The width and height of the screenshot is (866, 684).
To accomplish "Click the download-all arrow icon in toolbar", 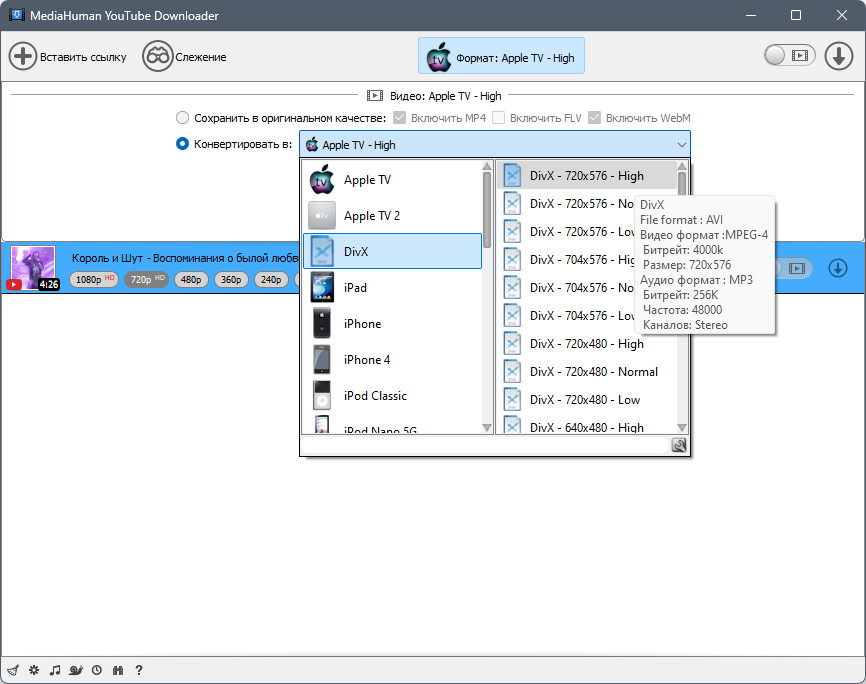I will tap(838, 56).
